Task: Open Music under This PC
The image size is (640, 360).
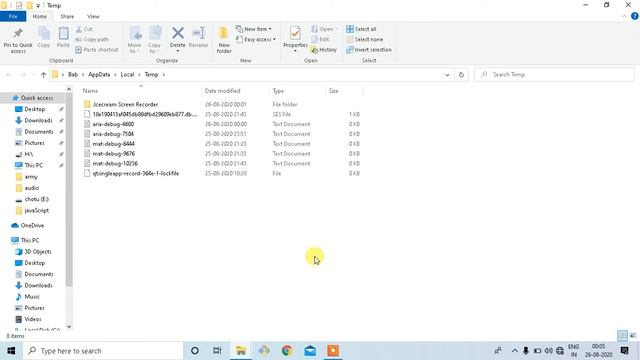Action: 31,297
